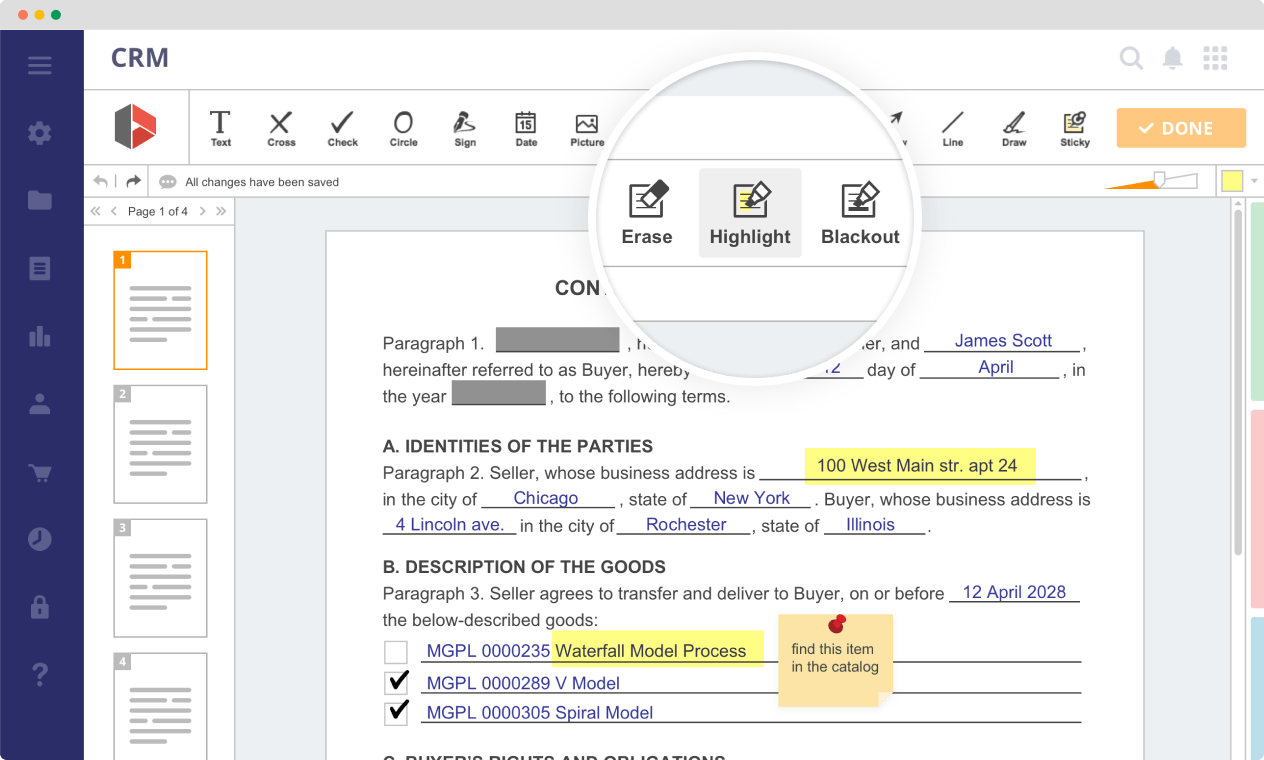The height and width of the screenshot is (760, 1264).
Task: Uncheck the V Model item checkbox
Action: [x=395, y=682]
